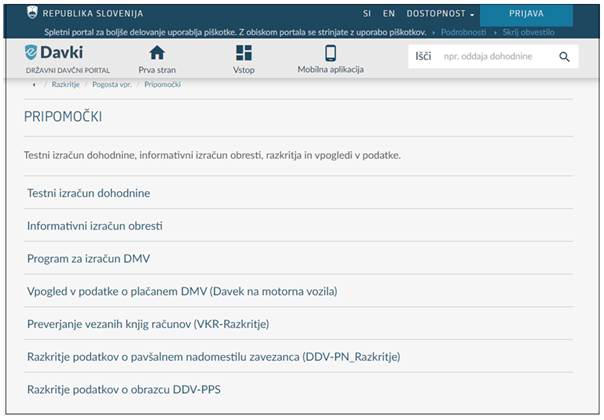
Task: Switch language to EN
Action: click(x=389, y=14)
